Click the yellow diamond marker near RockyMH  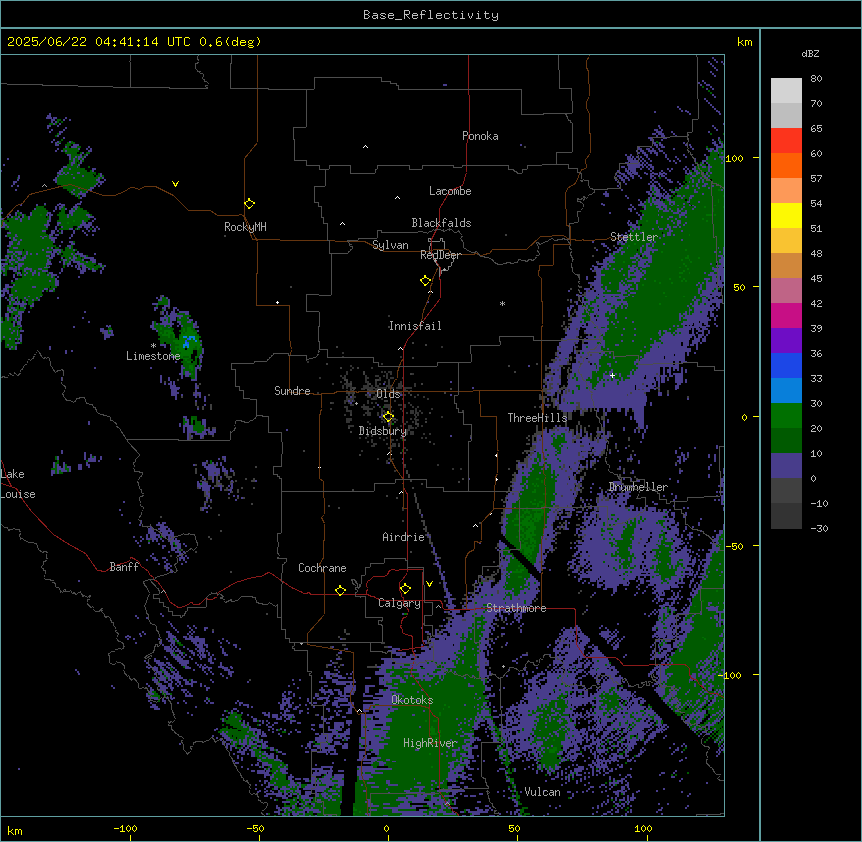point(250,204)
